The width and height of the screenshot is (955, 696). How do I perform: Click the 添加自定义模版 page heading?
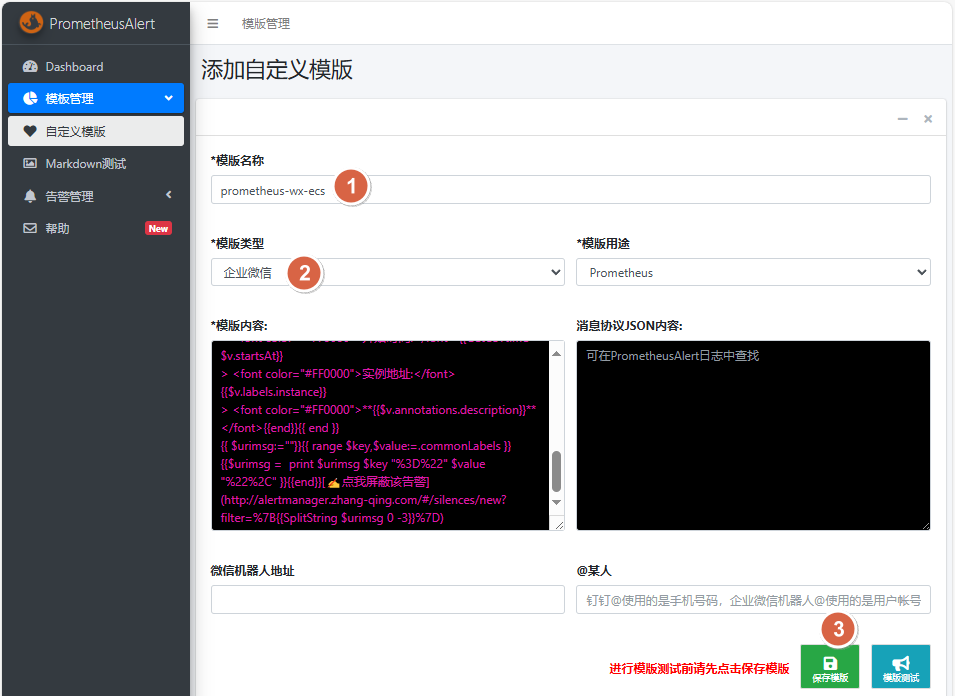tap(277, 69)
